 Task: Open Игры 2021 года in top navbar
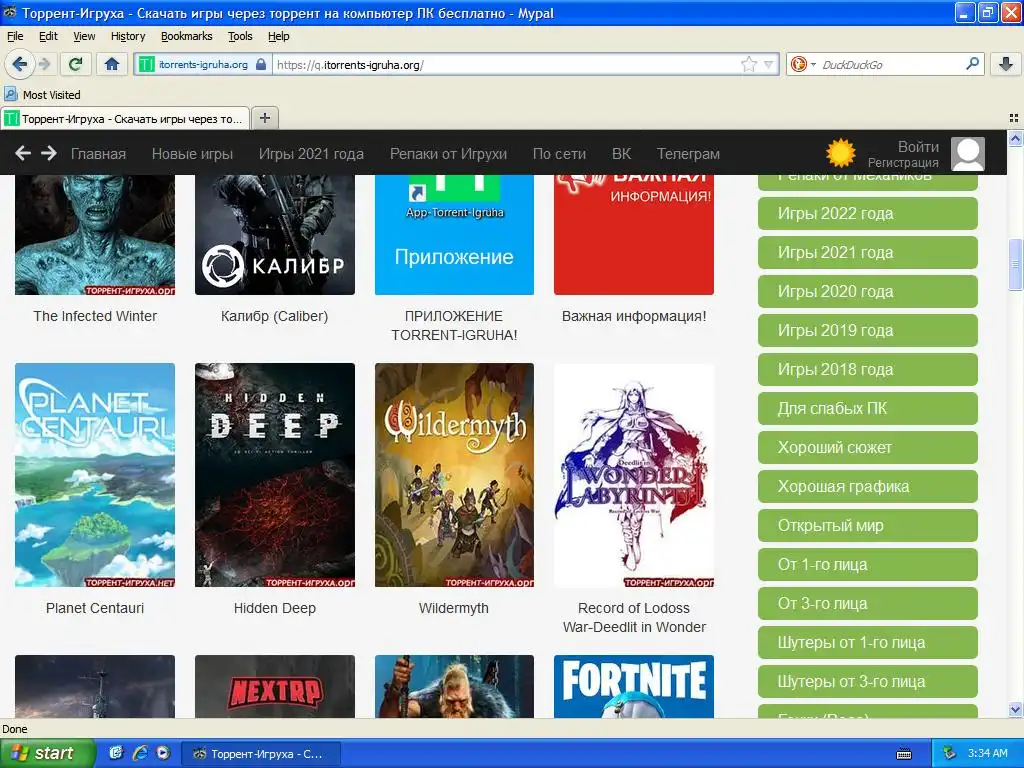(x=311, y=154)
